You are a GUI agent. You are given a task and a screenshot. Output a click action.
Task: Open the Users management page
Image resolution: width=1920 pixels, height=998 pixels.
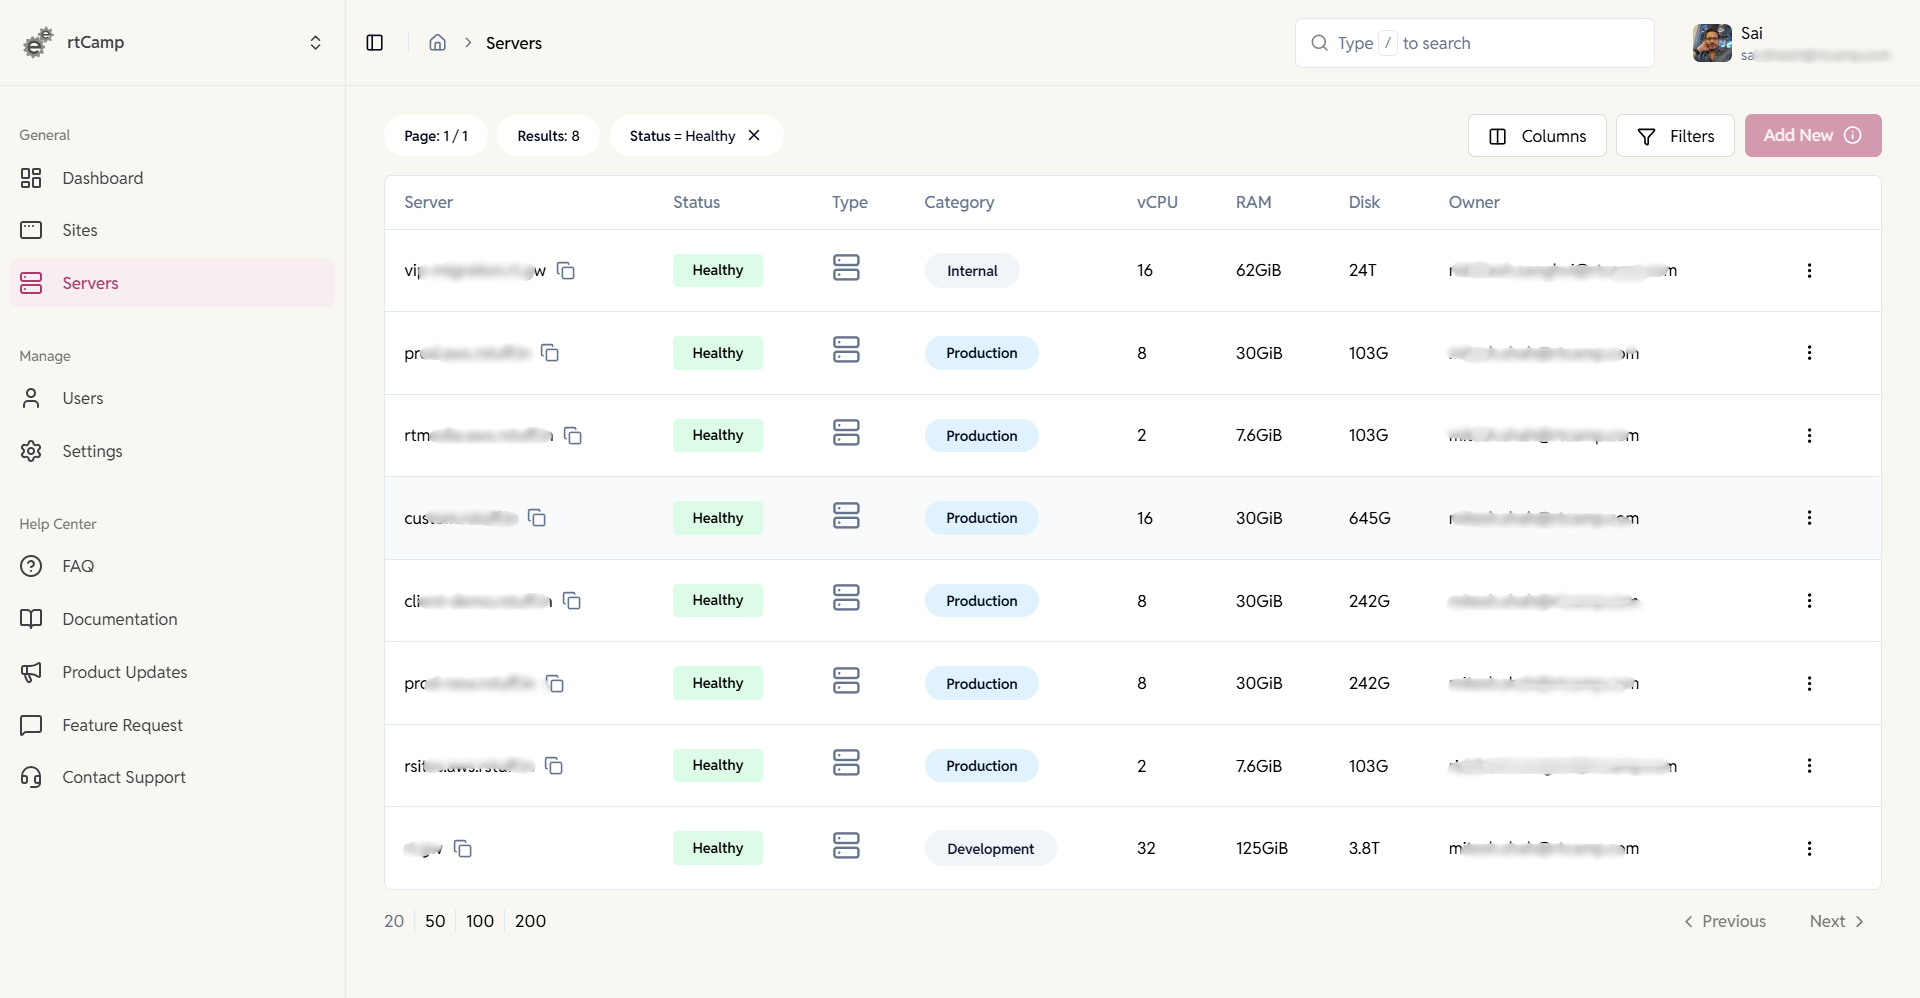(83, 398)
